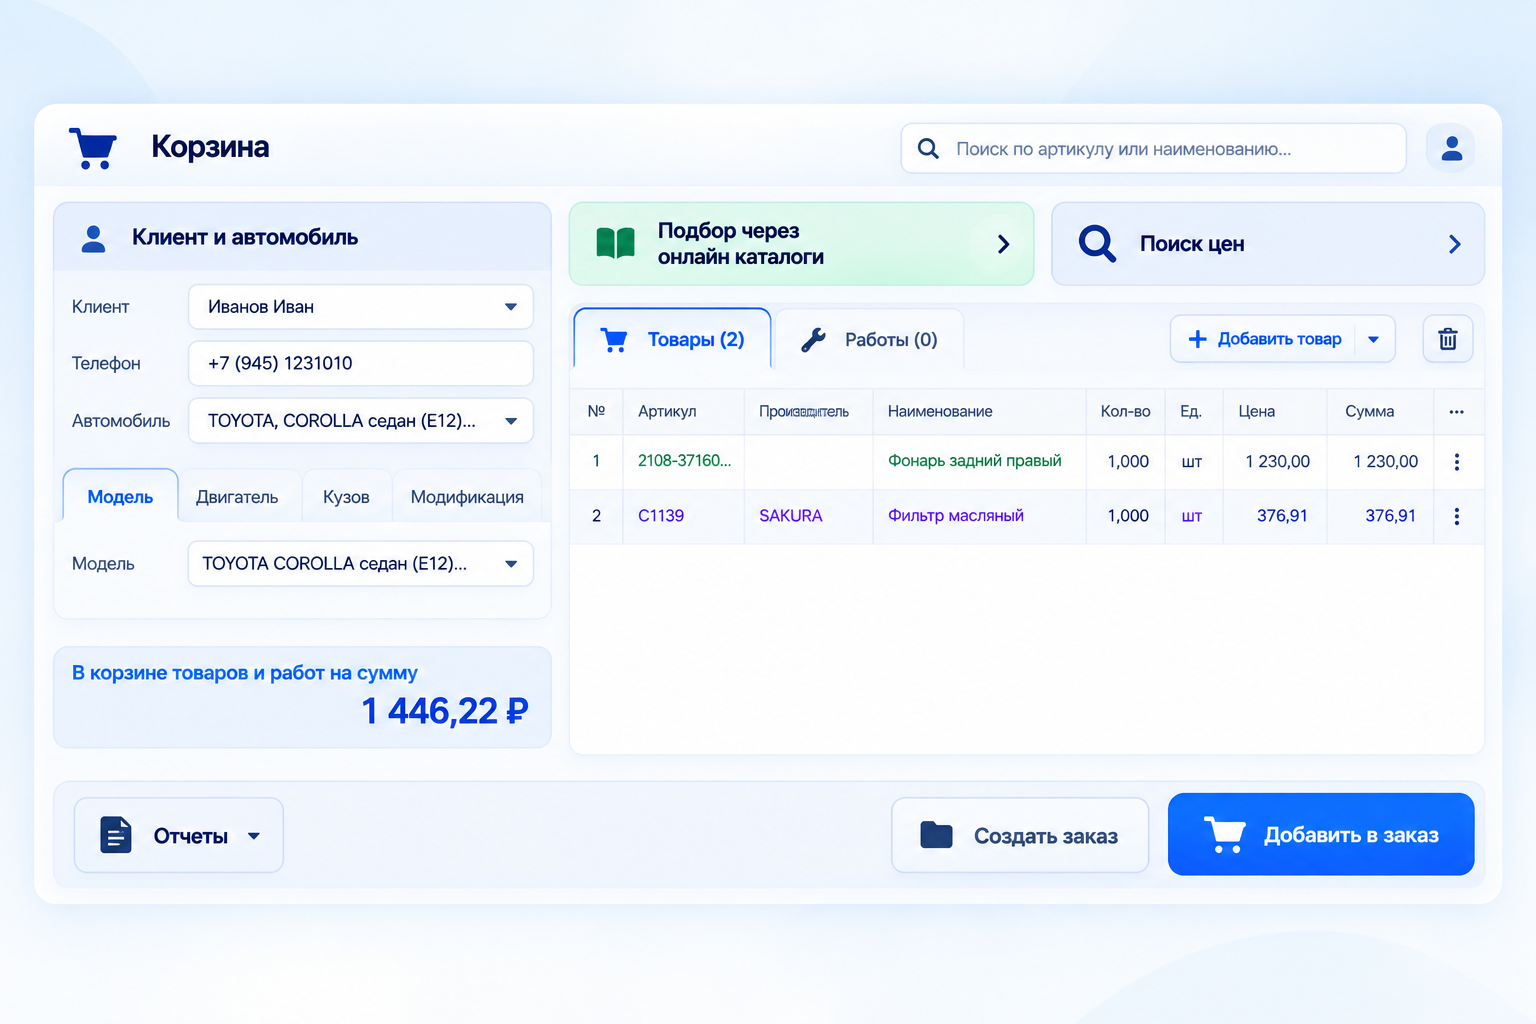This screenshot has height=1024, width=1536.
Task: Expand the Автомобиль dropdown with TOYOTA, COROLLA
Action: 511,421
